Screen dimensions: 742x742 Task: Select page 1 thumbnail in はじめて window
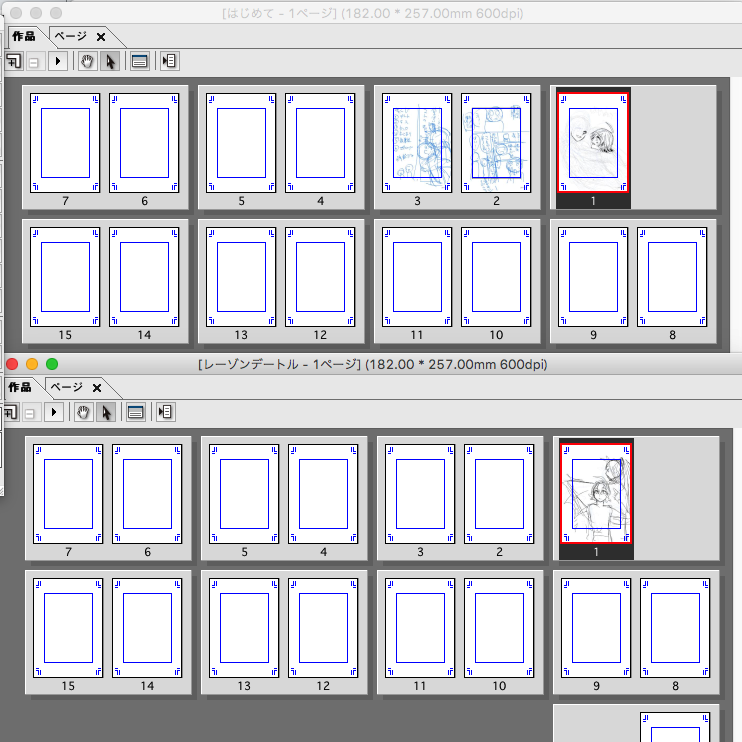coord(593,143)
